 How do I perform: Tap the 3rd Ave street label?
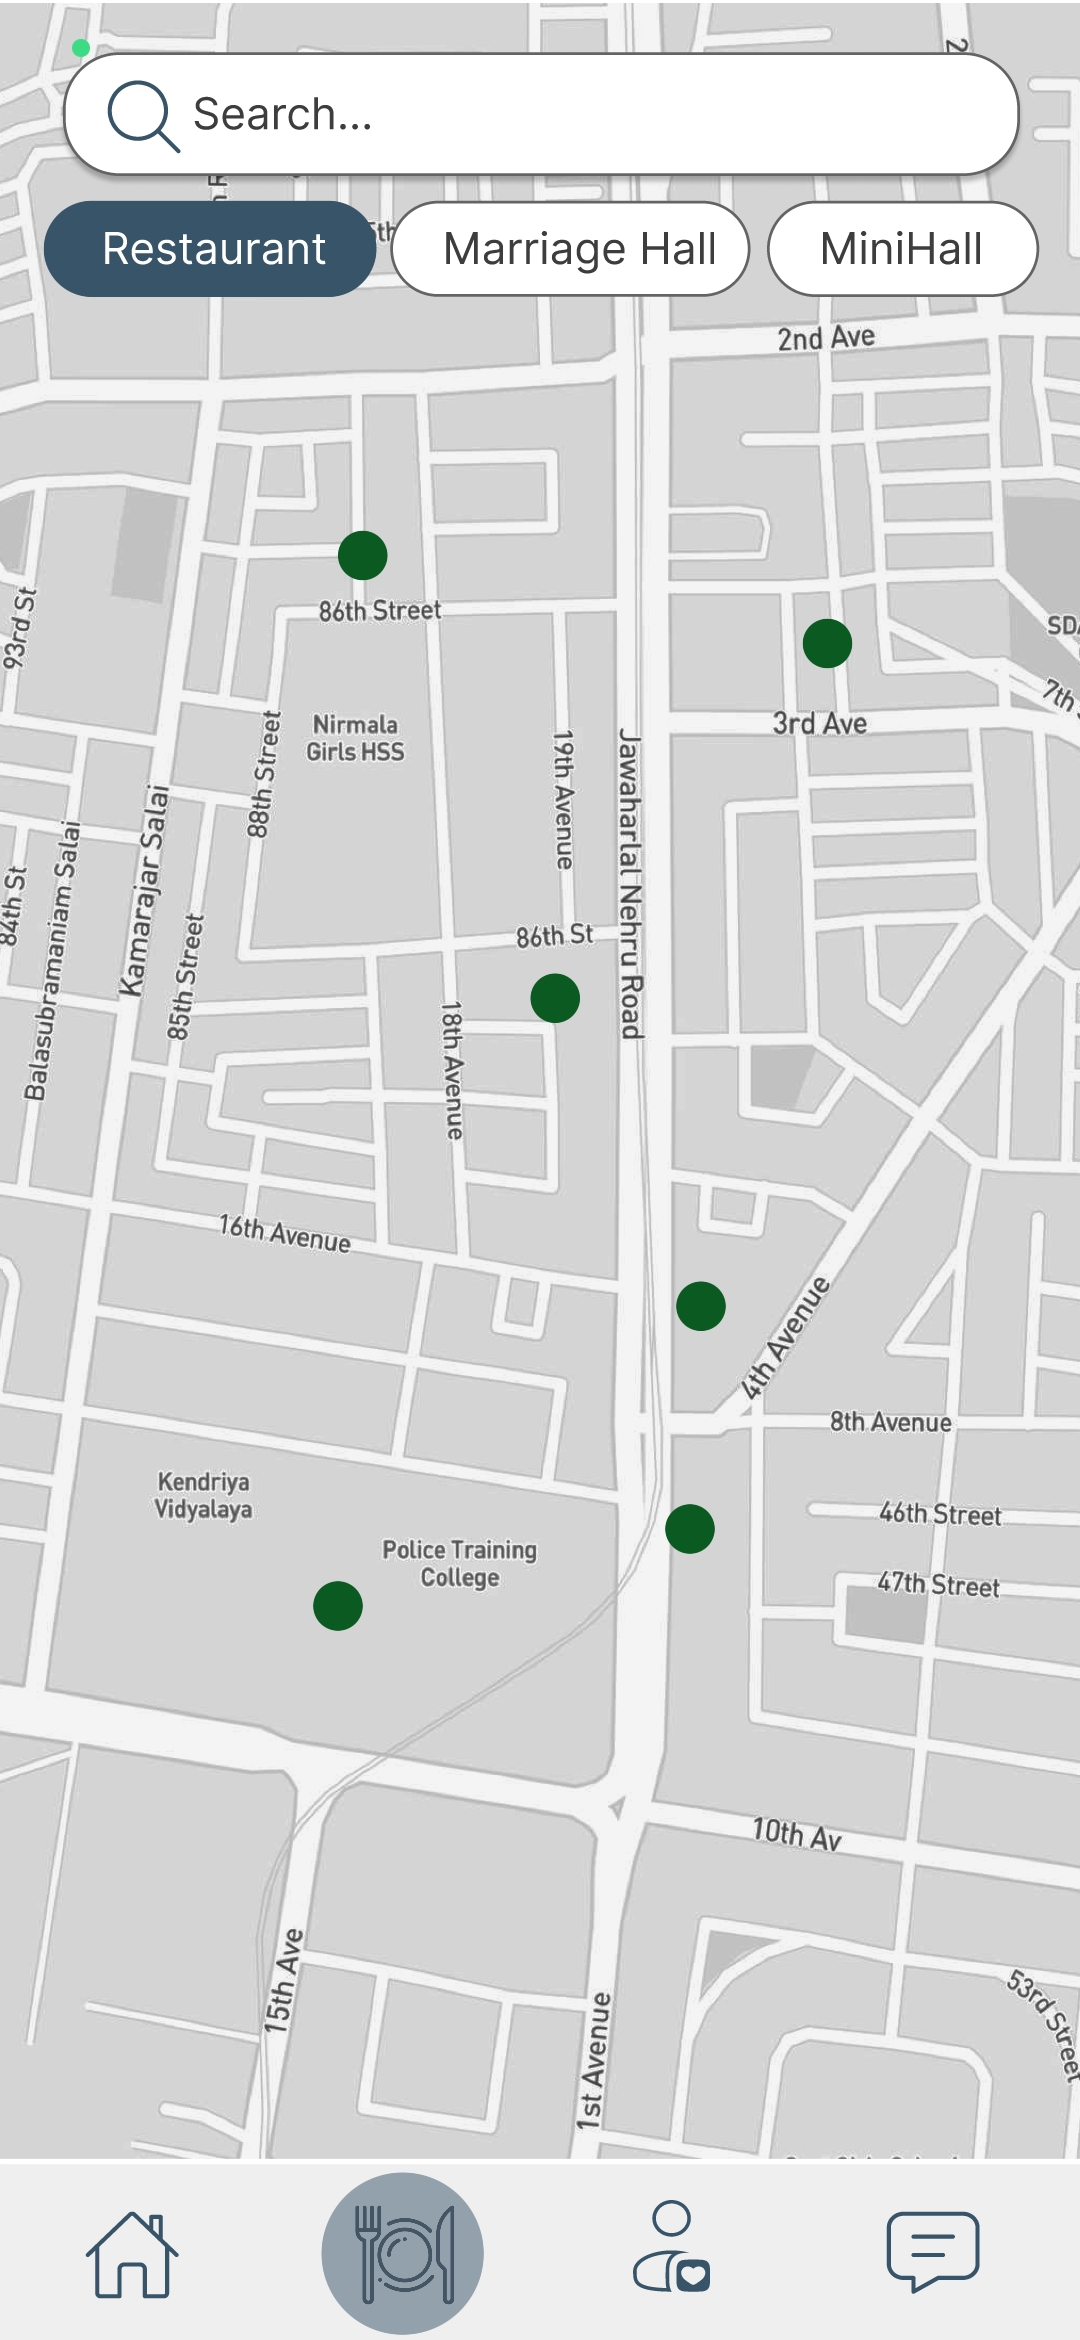pos(819,723)
